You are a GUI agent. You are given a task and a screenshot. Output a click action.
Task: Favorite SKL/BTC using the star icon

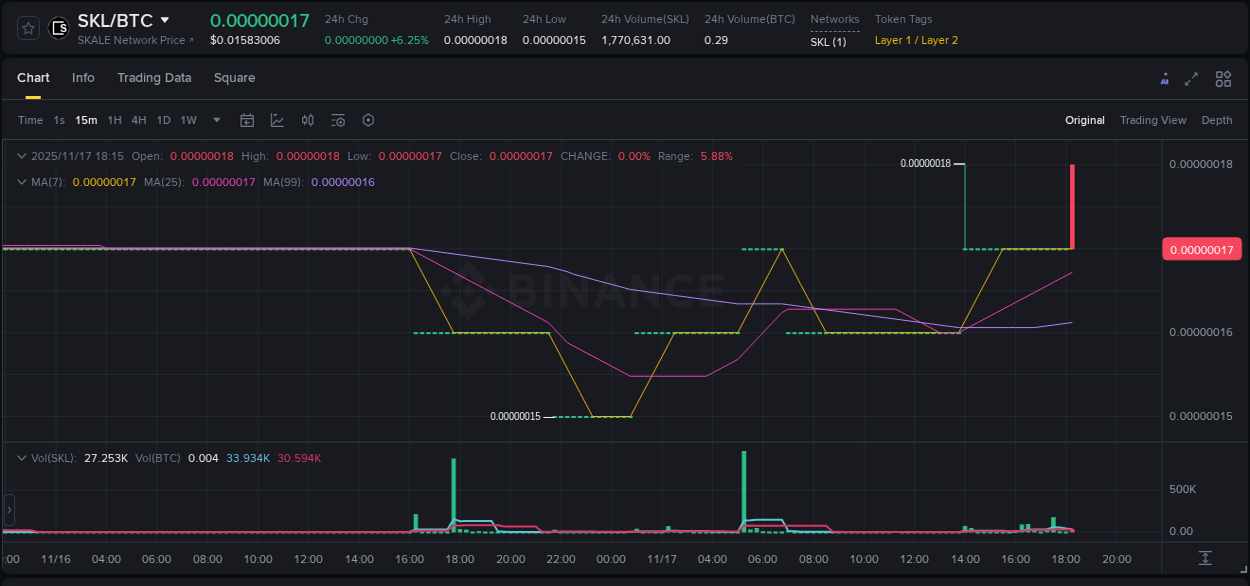(27, 27)
